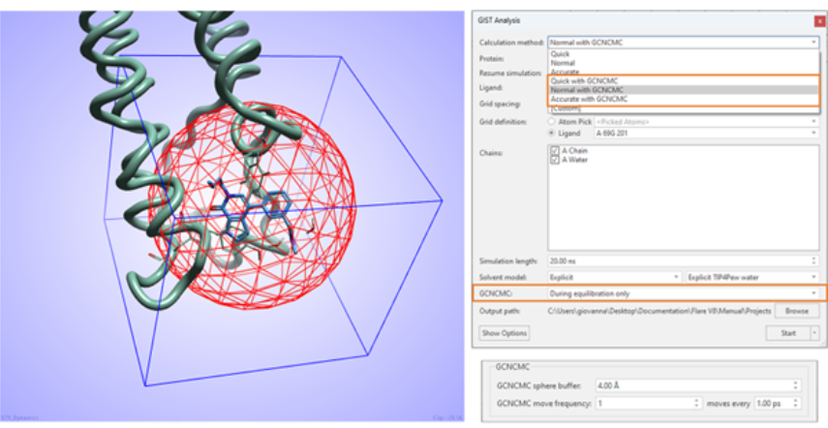Click the Browse button for output path
Viewport: 828px width, 428px height.
pos(796,311)
